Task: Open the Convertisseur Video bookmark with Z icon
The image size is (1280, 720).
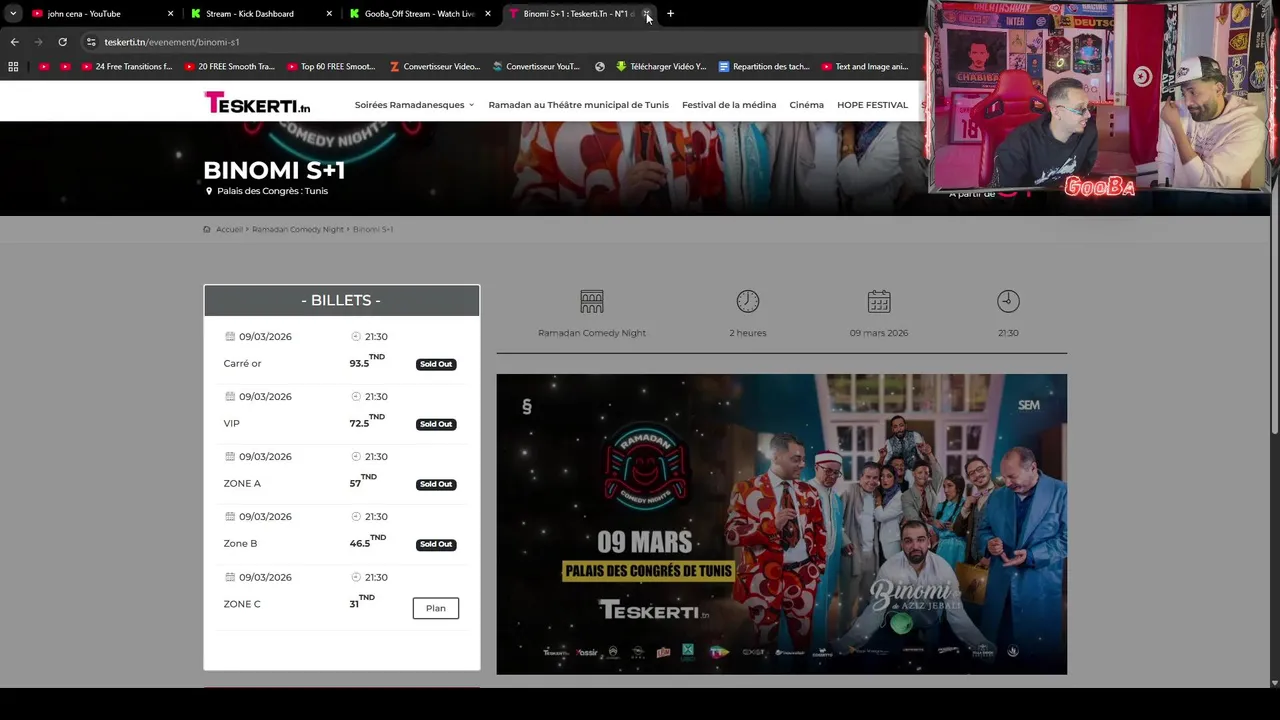Action: click(x=435, y=67)
